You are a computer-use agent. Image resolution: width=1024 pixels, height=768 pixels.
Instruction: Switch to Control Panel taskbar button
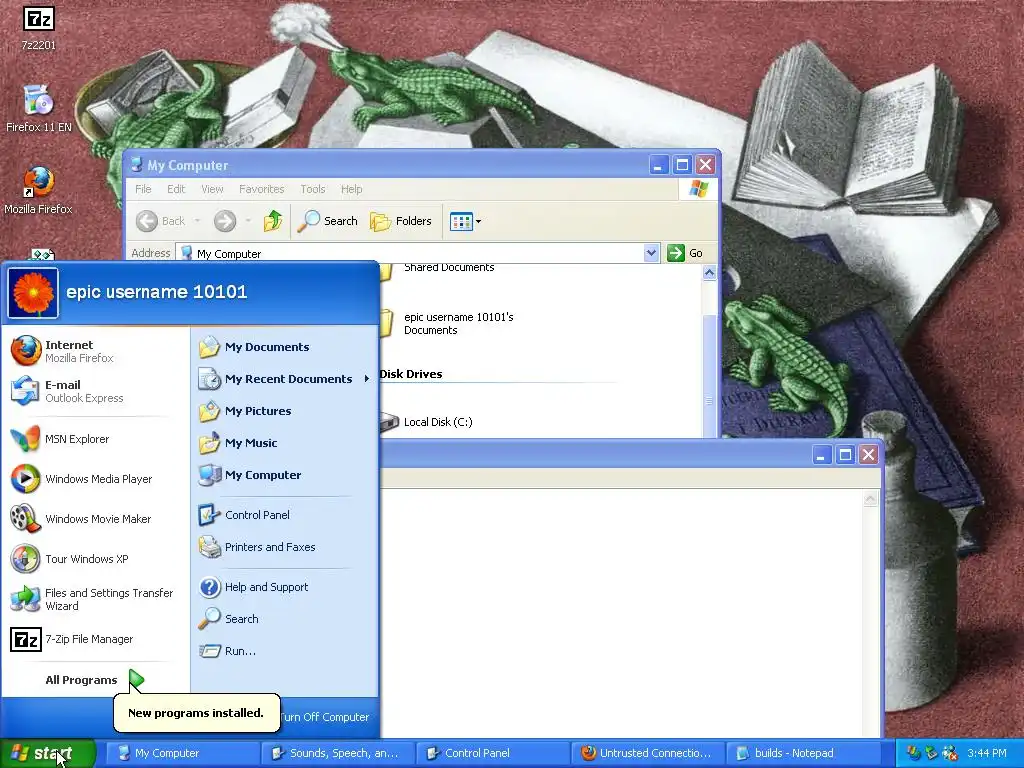(492, 753)
